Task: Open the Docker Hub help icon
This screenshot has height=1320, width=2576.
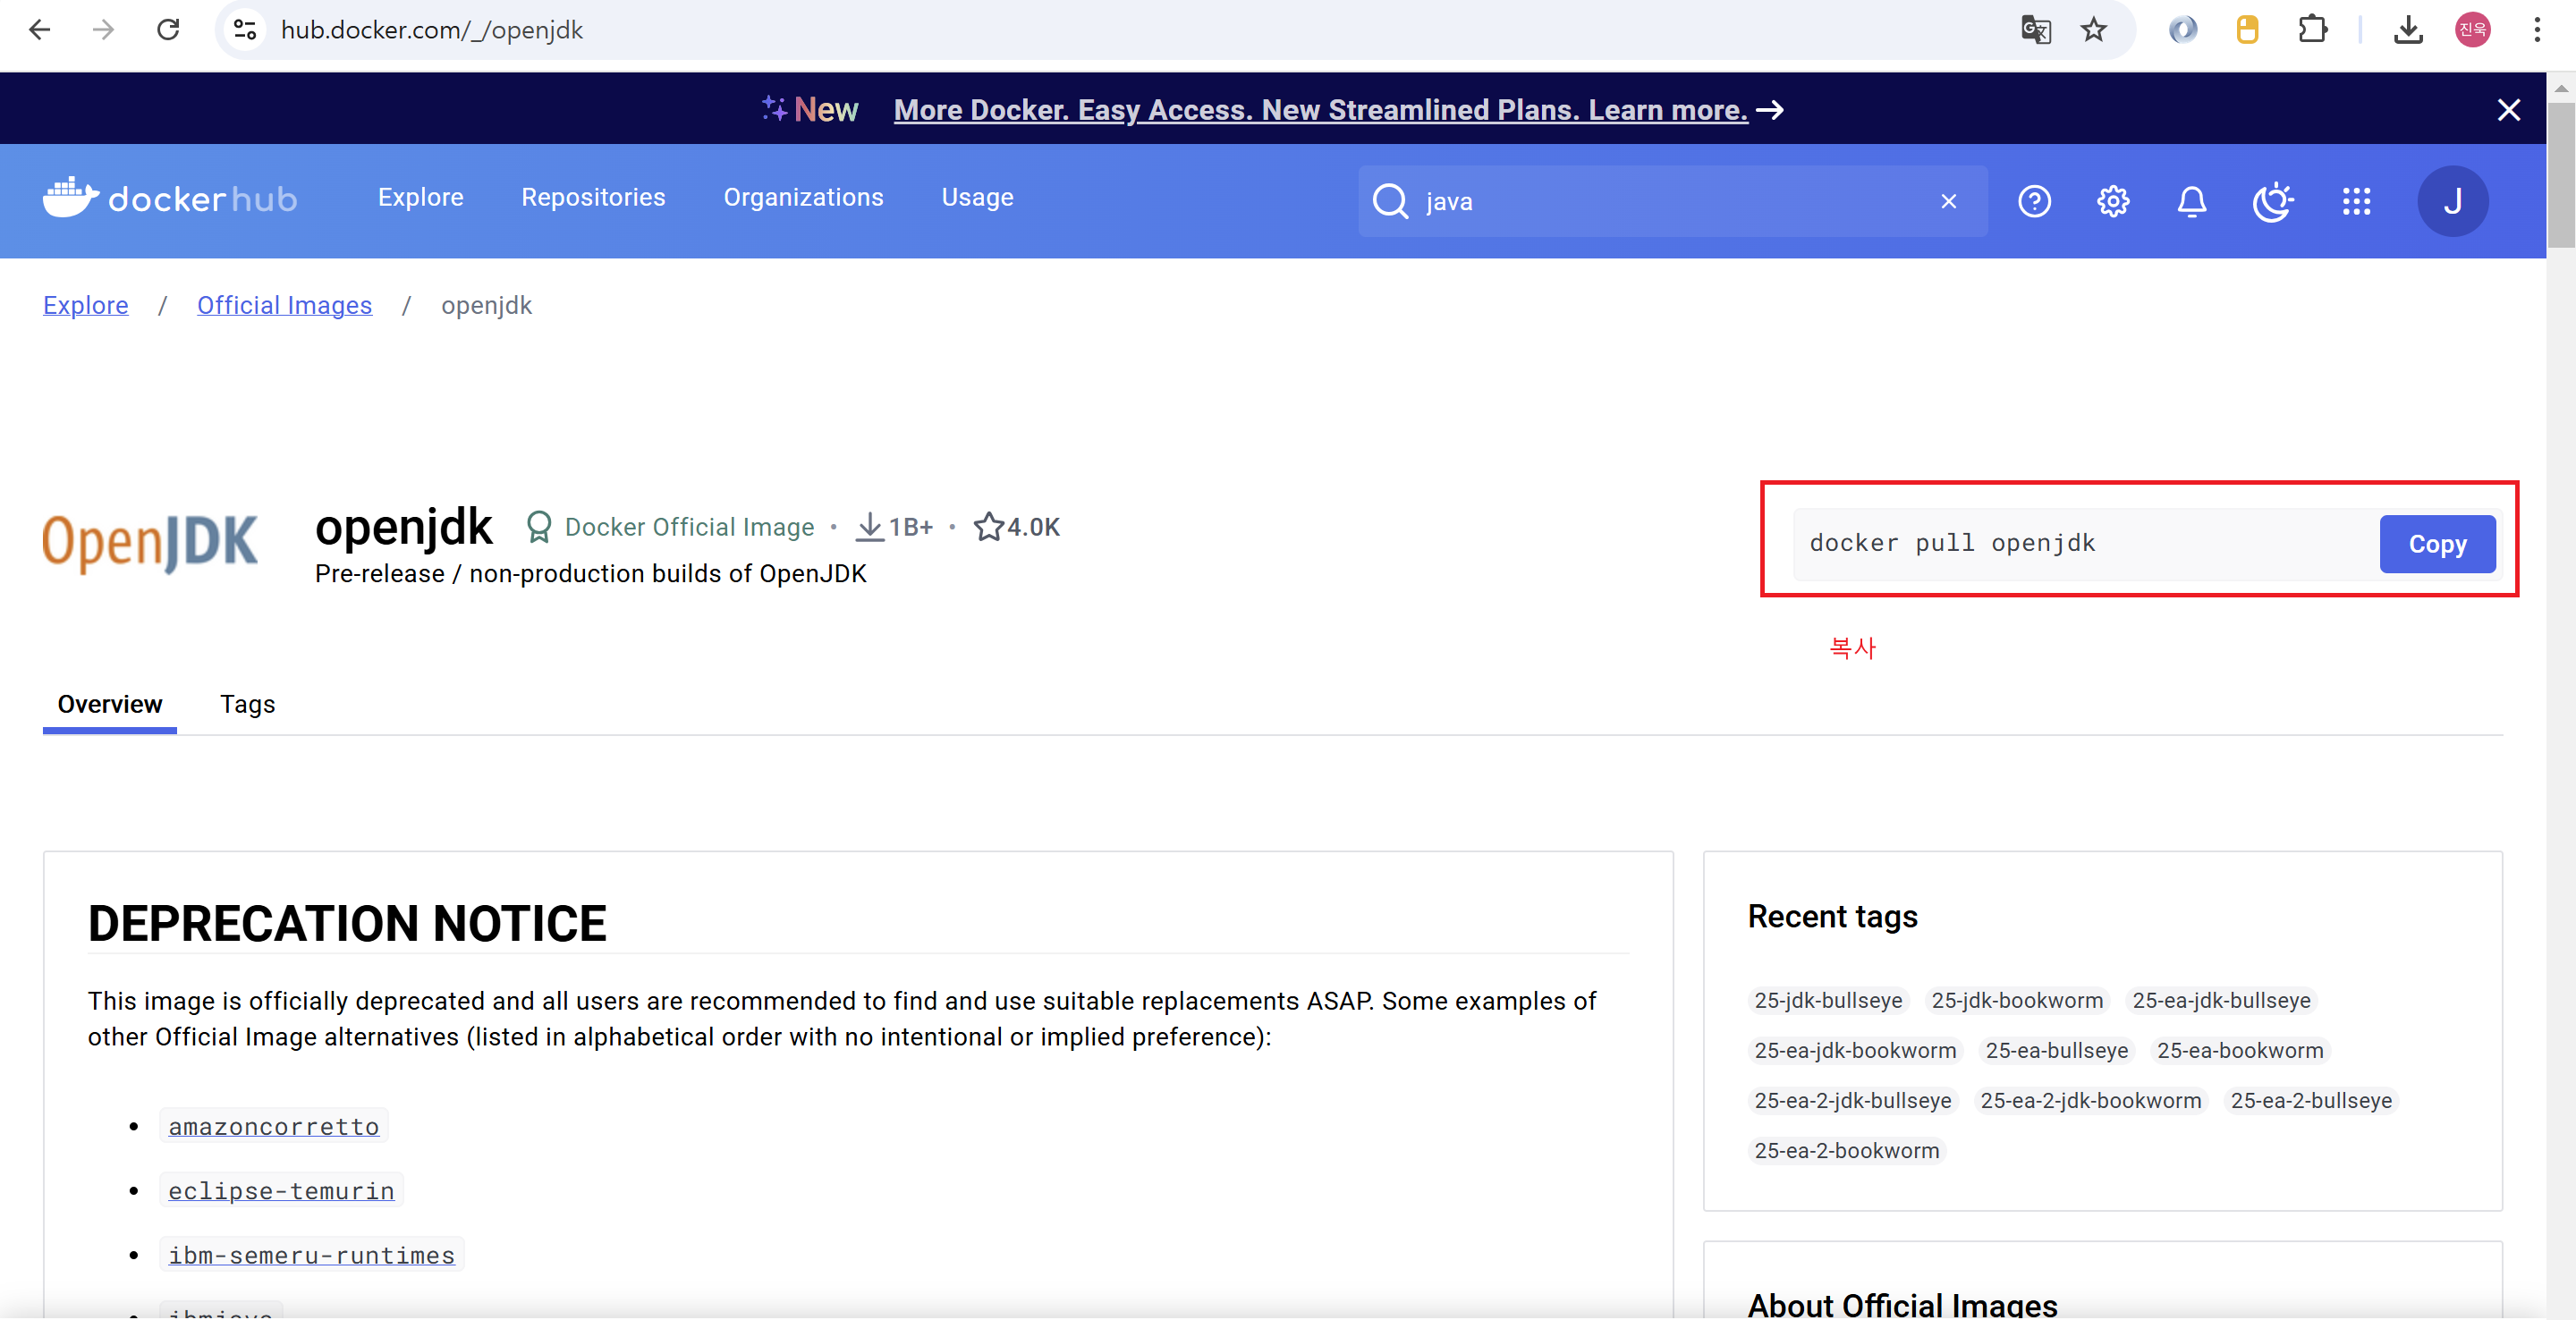Action: (x=2034, y=201)
